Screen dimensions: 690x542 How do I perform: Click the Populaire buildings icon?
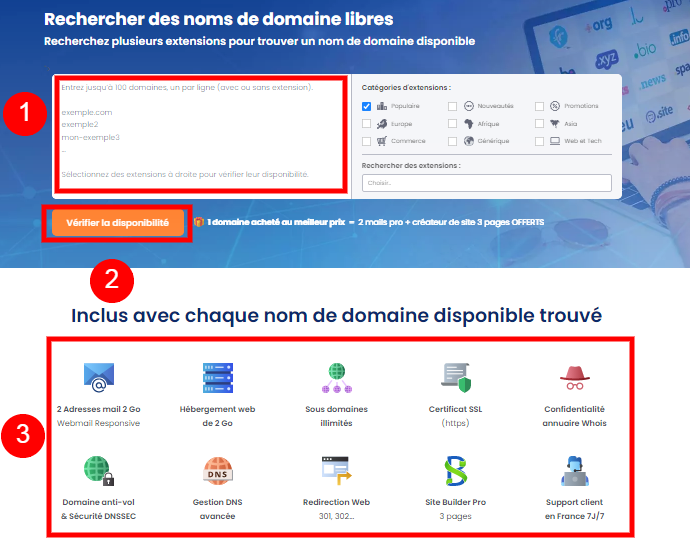pyautogui.click(x=382, y=106)
